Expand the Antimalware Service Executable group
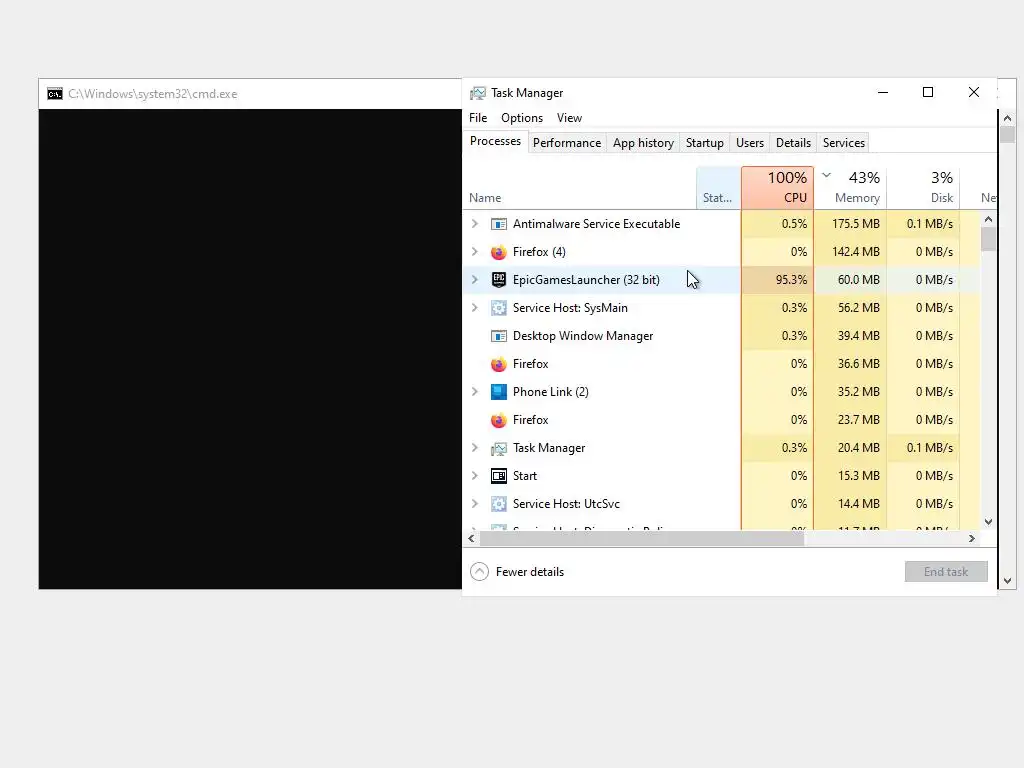 tap(475, 223)
